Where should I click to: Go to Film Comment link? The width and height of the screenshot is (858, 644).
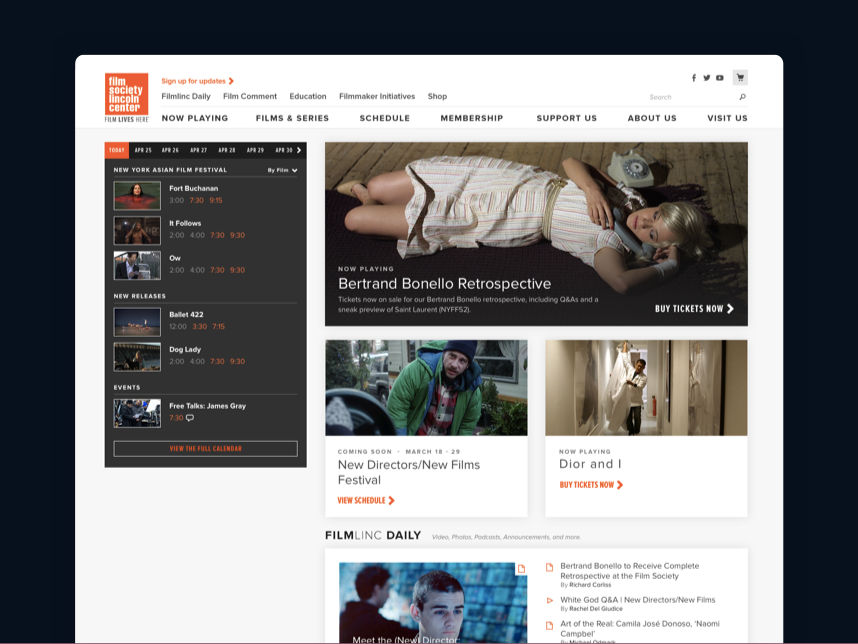point(250,96)
